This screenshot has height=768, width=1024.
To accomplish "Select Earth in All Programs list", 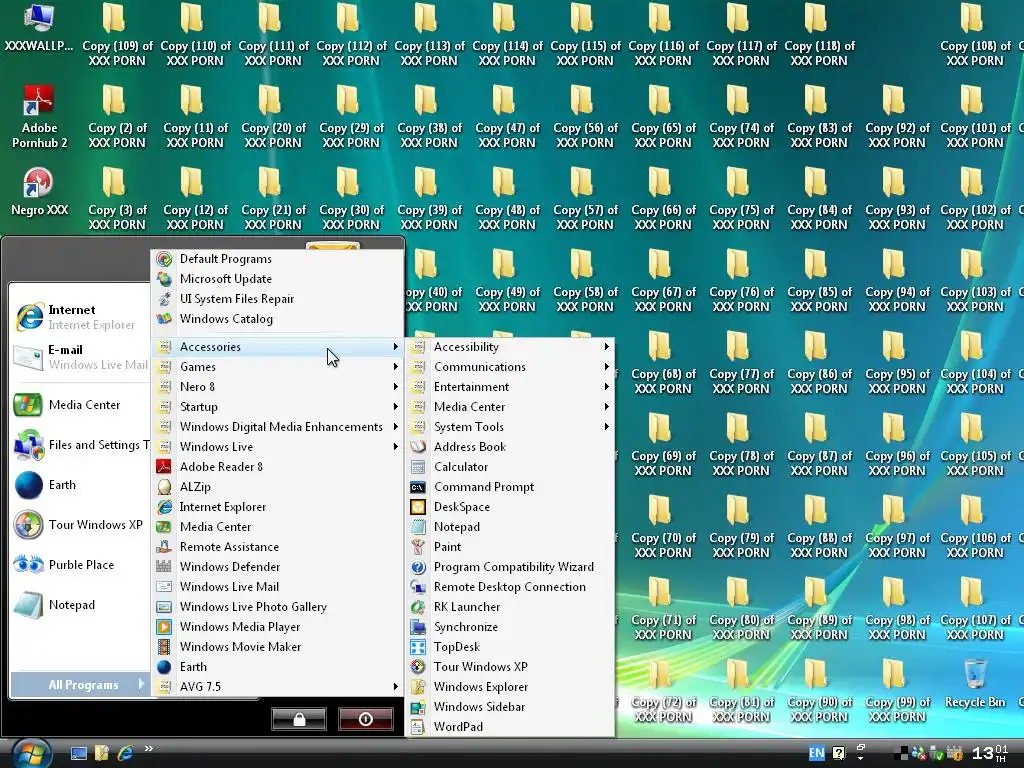I will point(277,667).
